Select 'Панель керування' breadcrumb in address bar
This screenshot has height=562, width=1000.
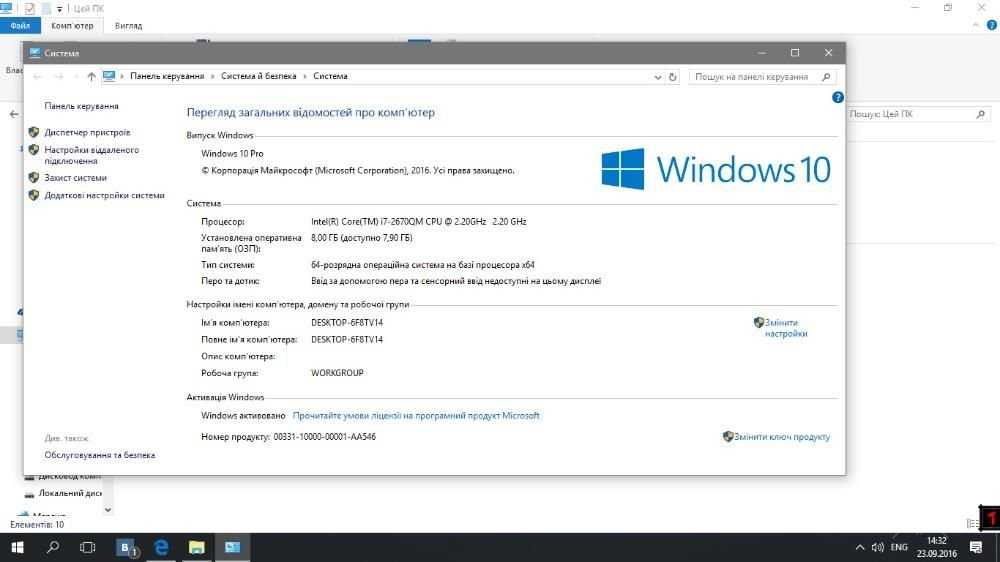point(167,76)
